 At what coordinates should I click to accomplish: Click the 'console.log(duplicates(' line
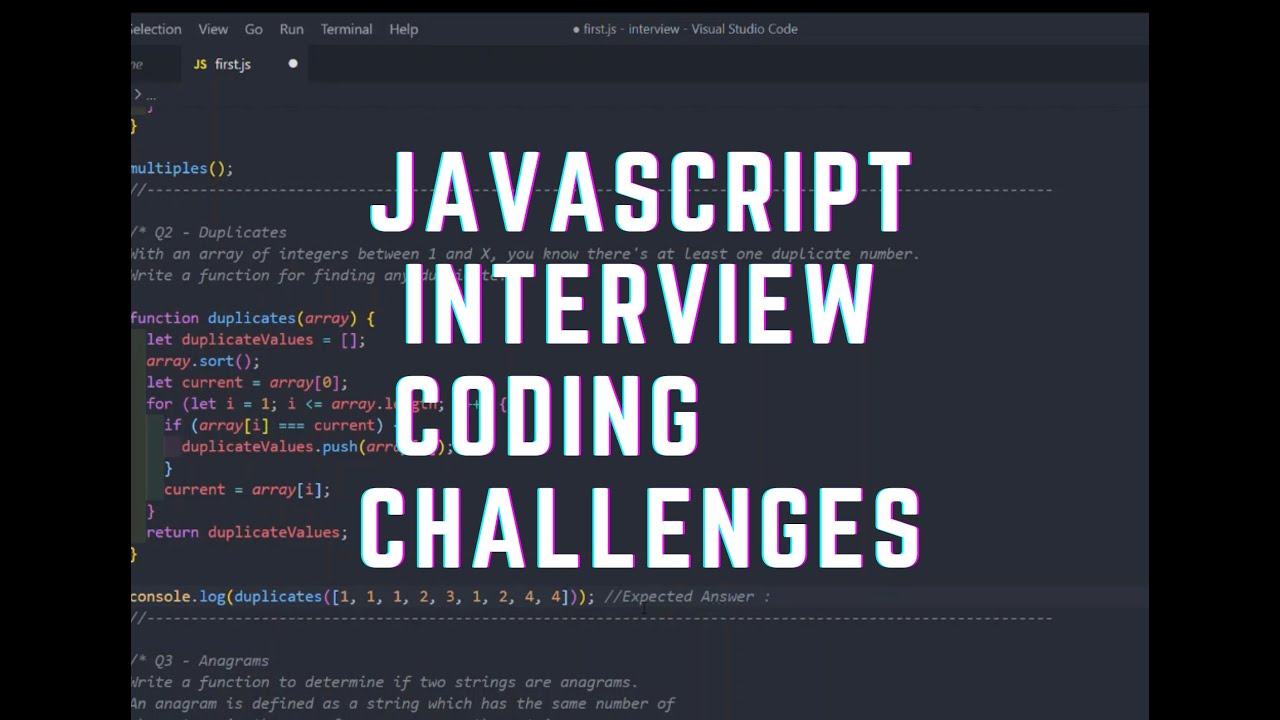click(363, 596)
